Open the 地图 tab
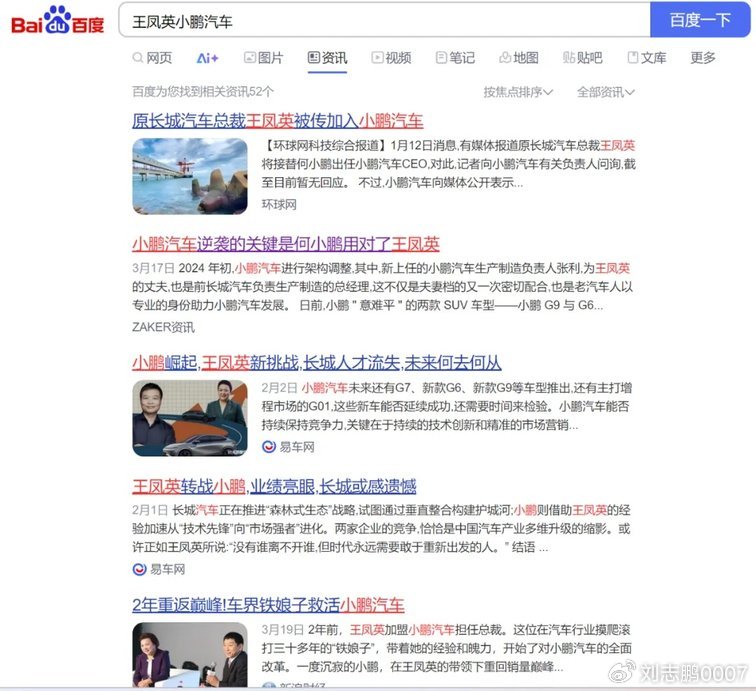Screen dimensions: 756x691 (x=519, y=58)
